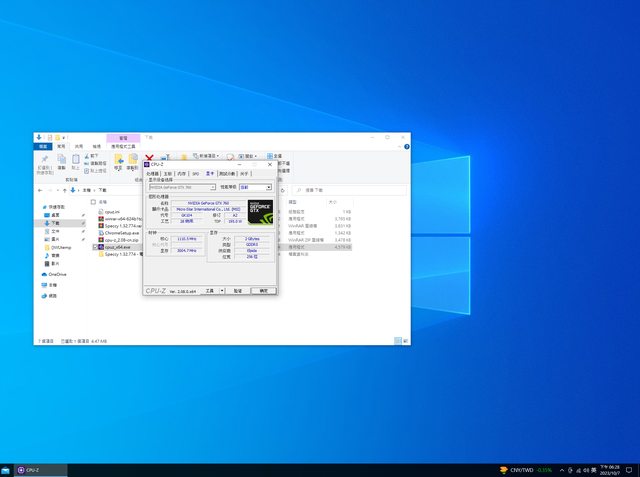Image resolution: width=640 pixels, height=477 pixels.
Task: Click the Explorer back navigation arrow
Action: [x=40, y=188]
